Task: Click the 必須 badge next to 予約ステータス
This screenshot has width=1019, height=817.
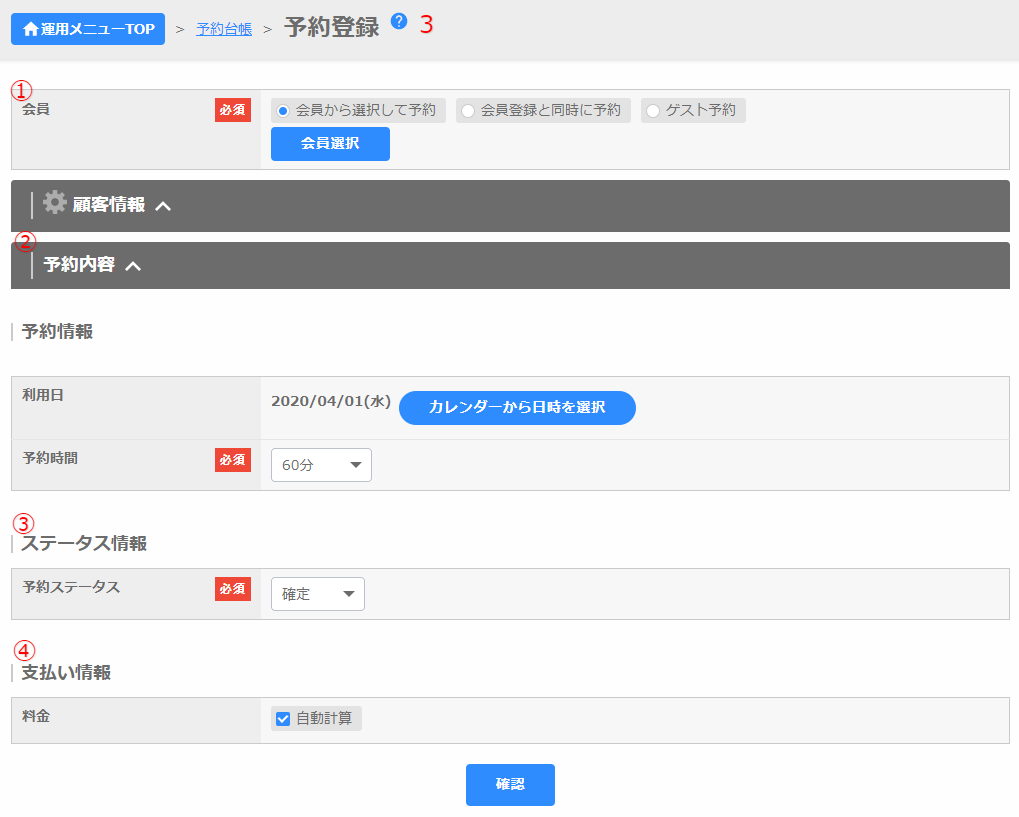Action: tap(232, 589)
